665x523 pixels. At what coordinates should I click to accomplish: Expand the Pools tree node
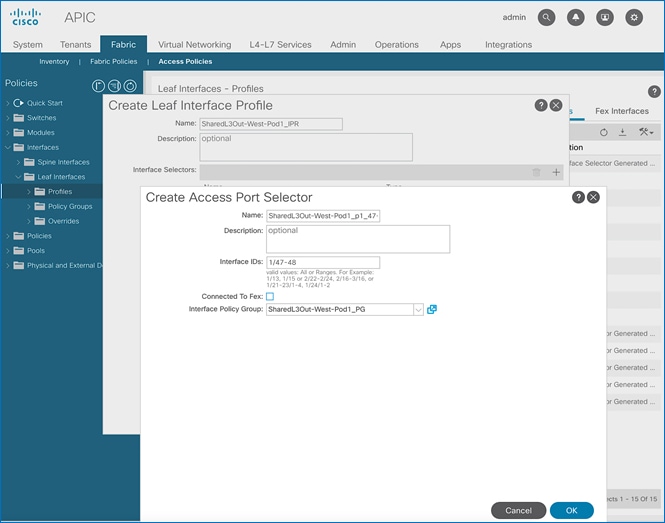[8, 250]
